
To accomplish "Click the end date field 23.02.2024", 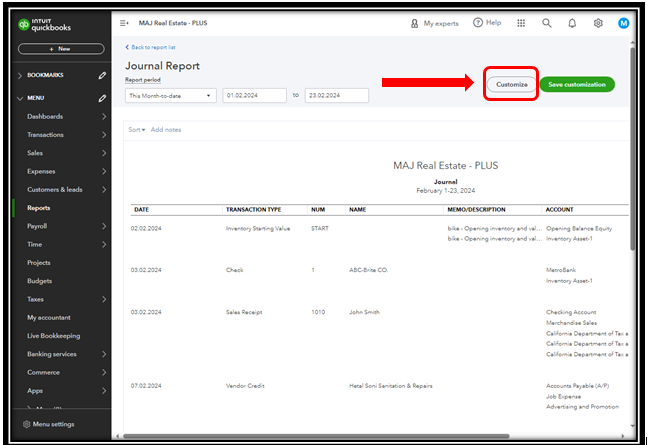I will (x=337, y=96).
